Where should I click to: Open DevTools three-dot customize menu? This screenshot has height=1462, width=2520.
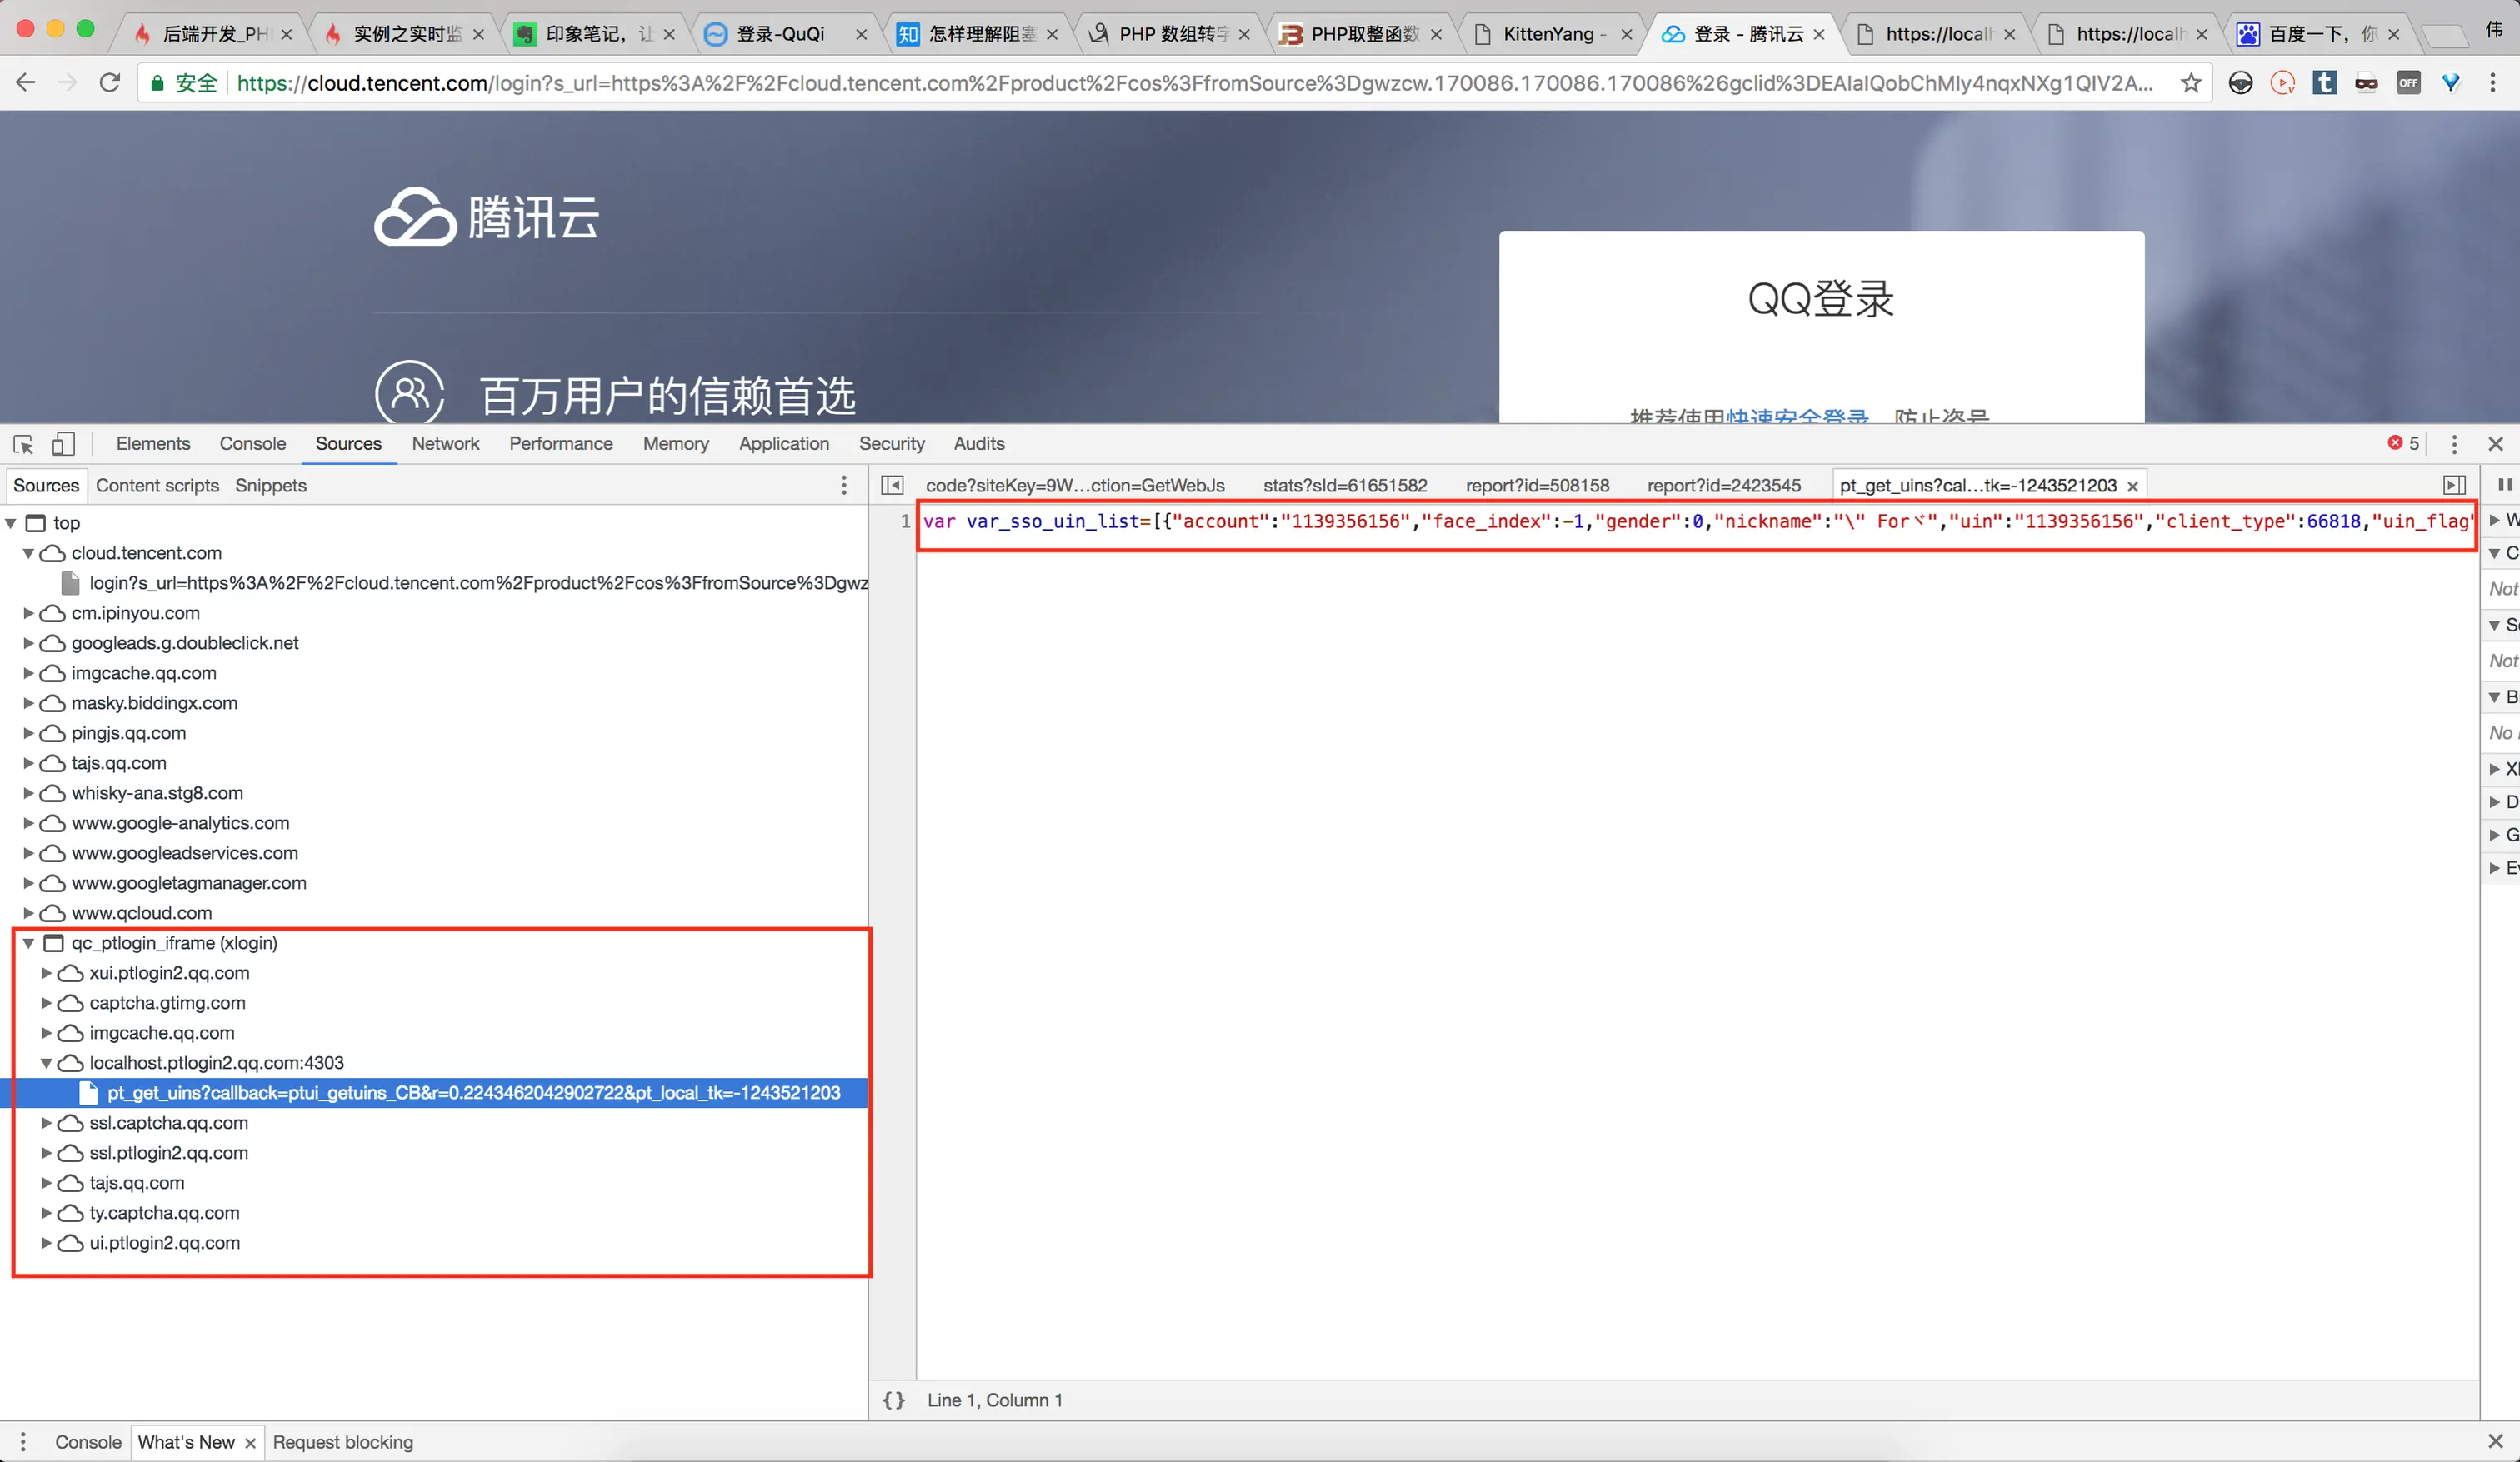point(2454,444)
